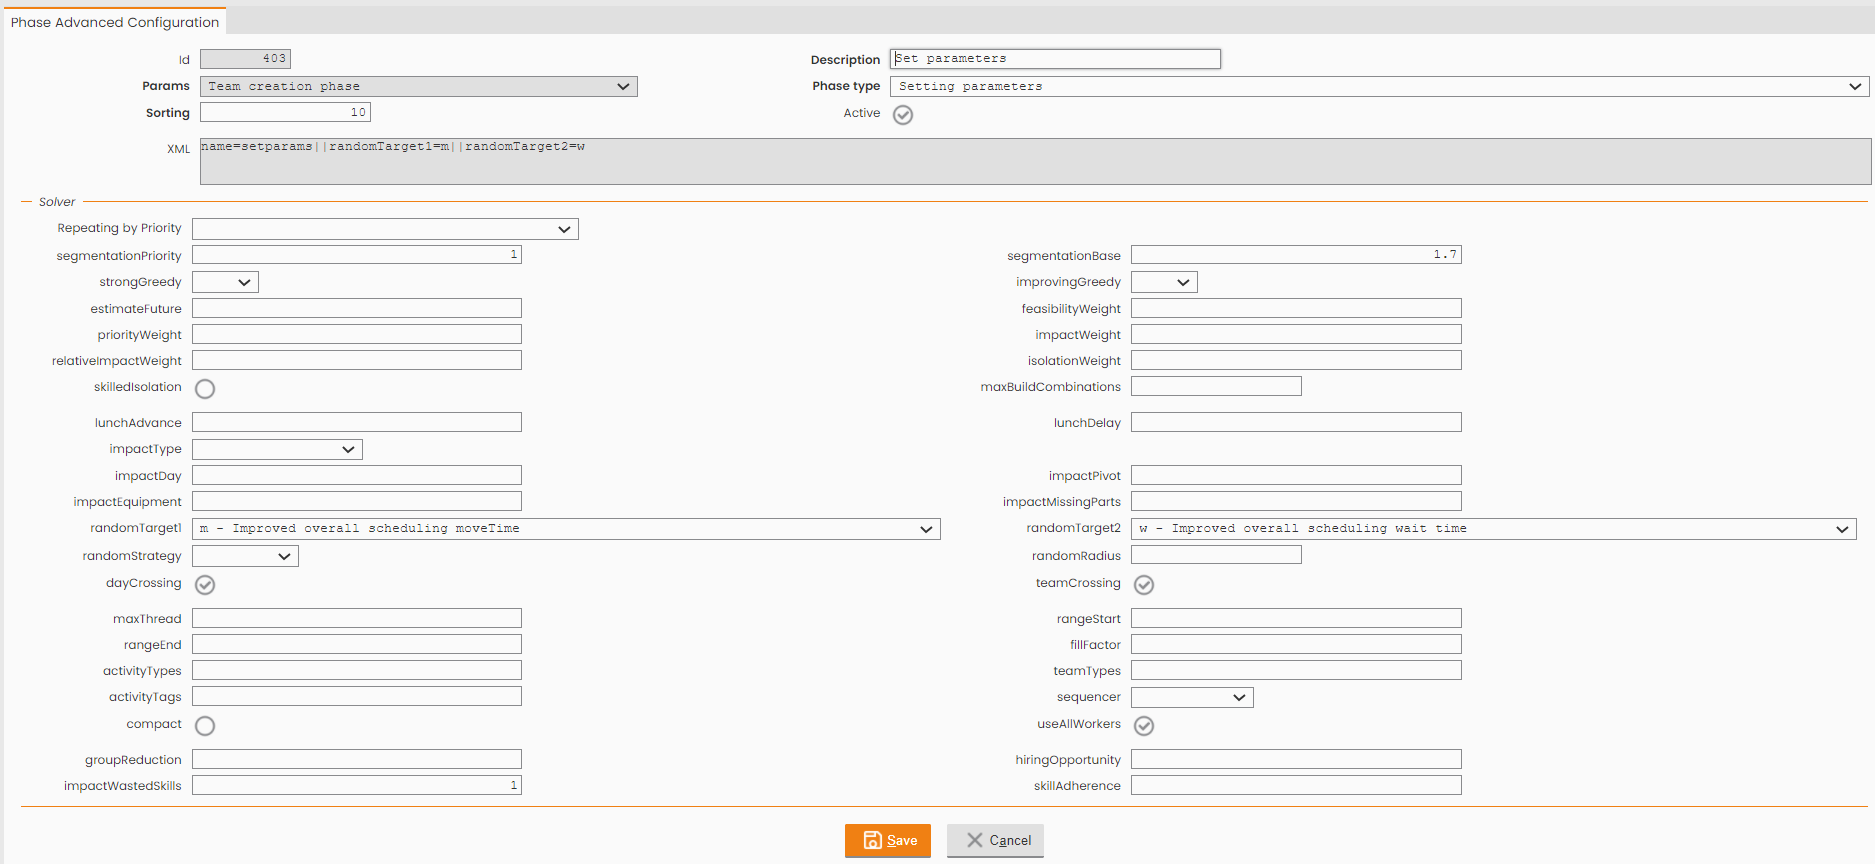Expand the impactType dropdown
This screenshot has height=864, width=1875.
point(277,449)
